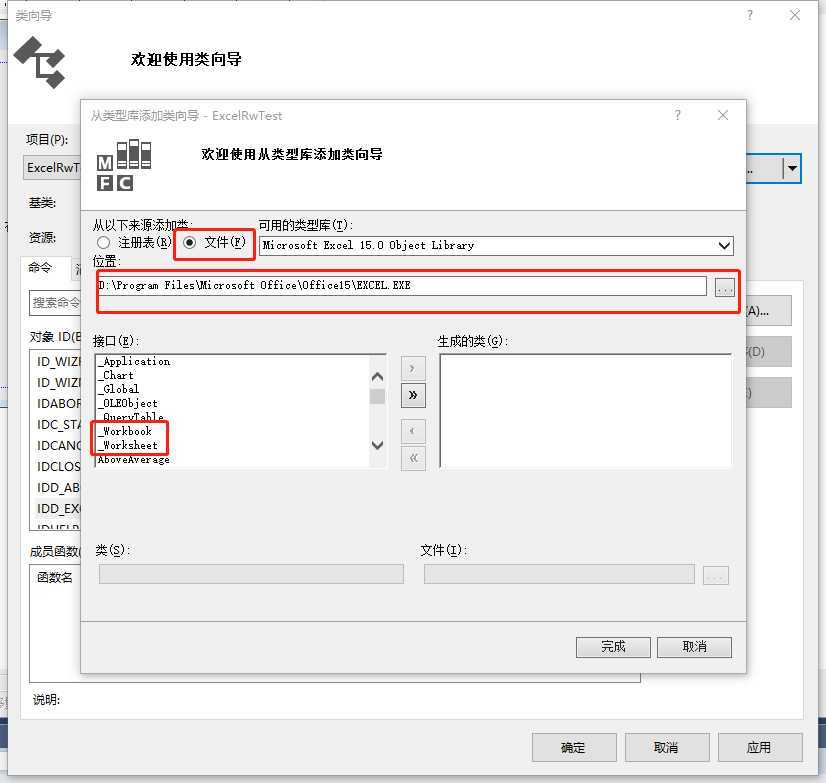Close the 类向导 window
The width and height of the screenshot is (826, 783).
tap(795, 15)
